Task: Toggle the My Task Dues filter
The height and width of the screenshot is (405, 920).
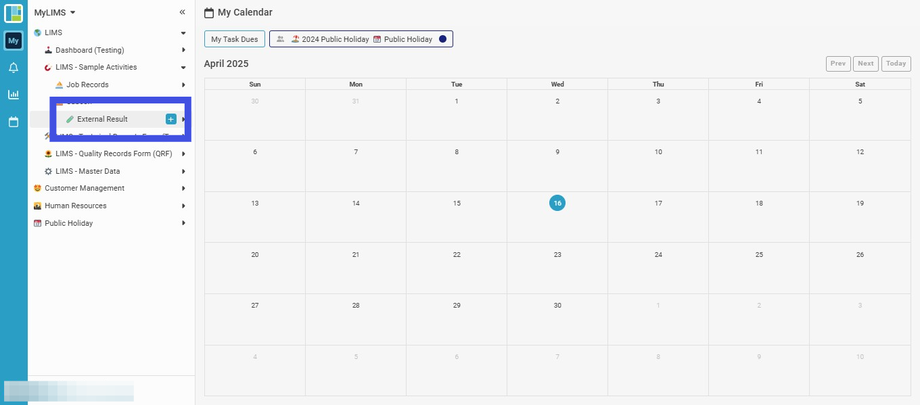Action: [x=235, y=39]
